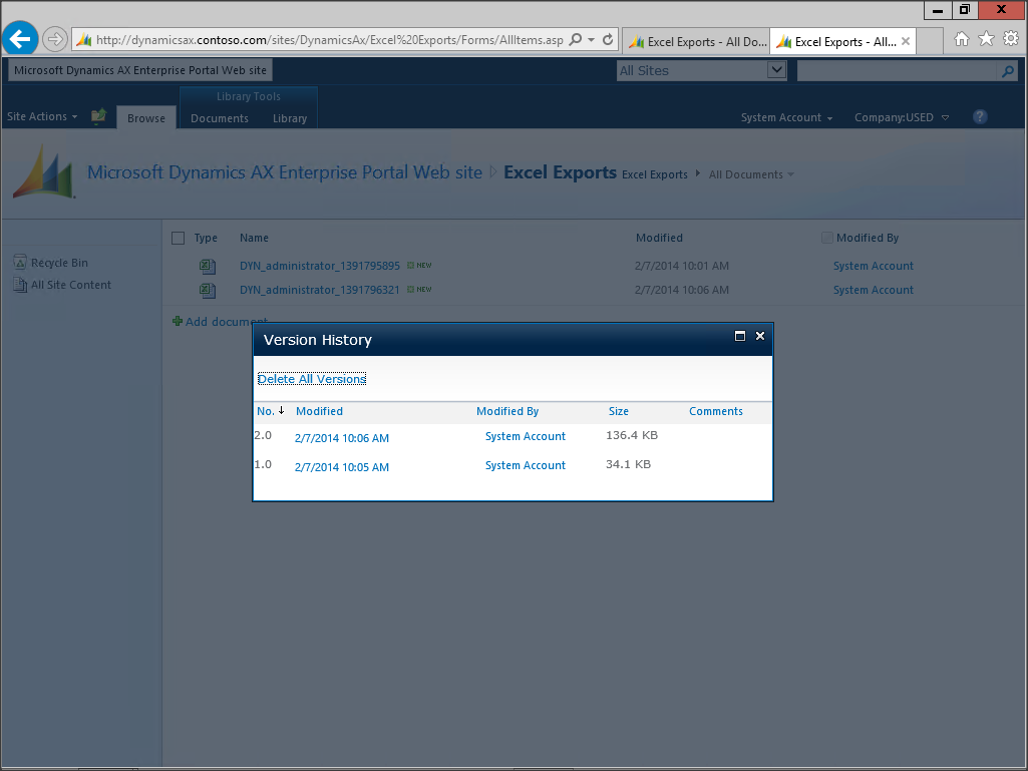Open the Help question mark icon
1028x771 pixels.
(980, 117)
